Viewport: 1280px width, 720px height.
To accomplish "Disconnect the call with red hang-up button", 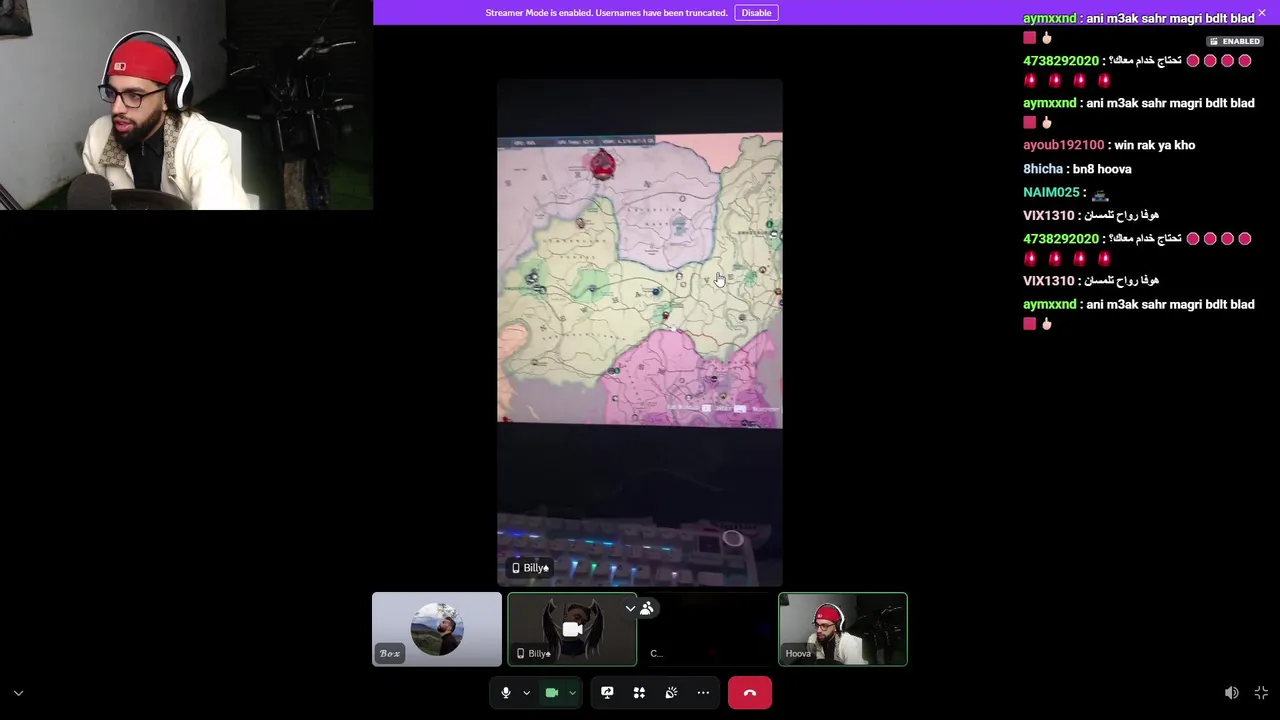I will (750, 693).
